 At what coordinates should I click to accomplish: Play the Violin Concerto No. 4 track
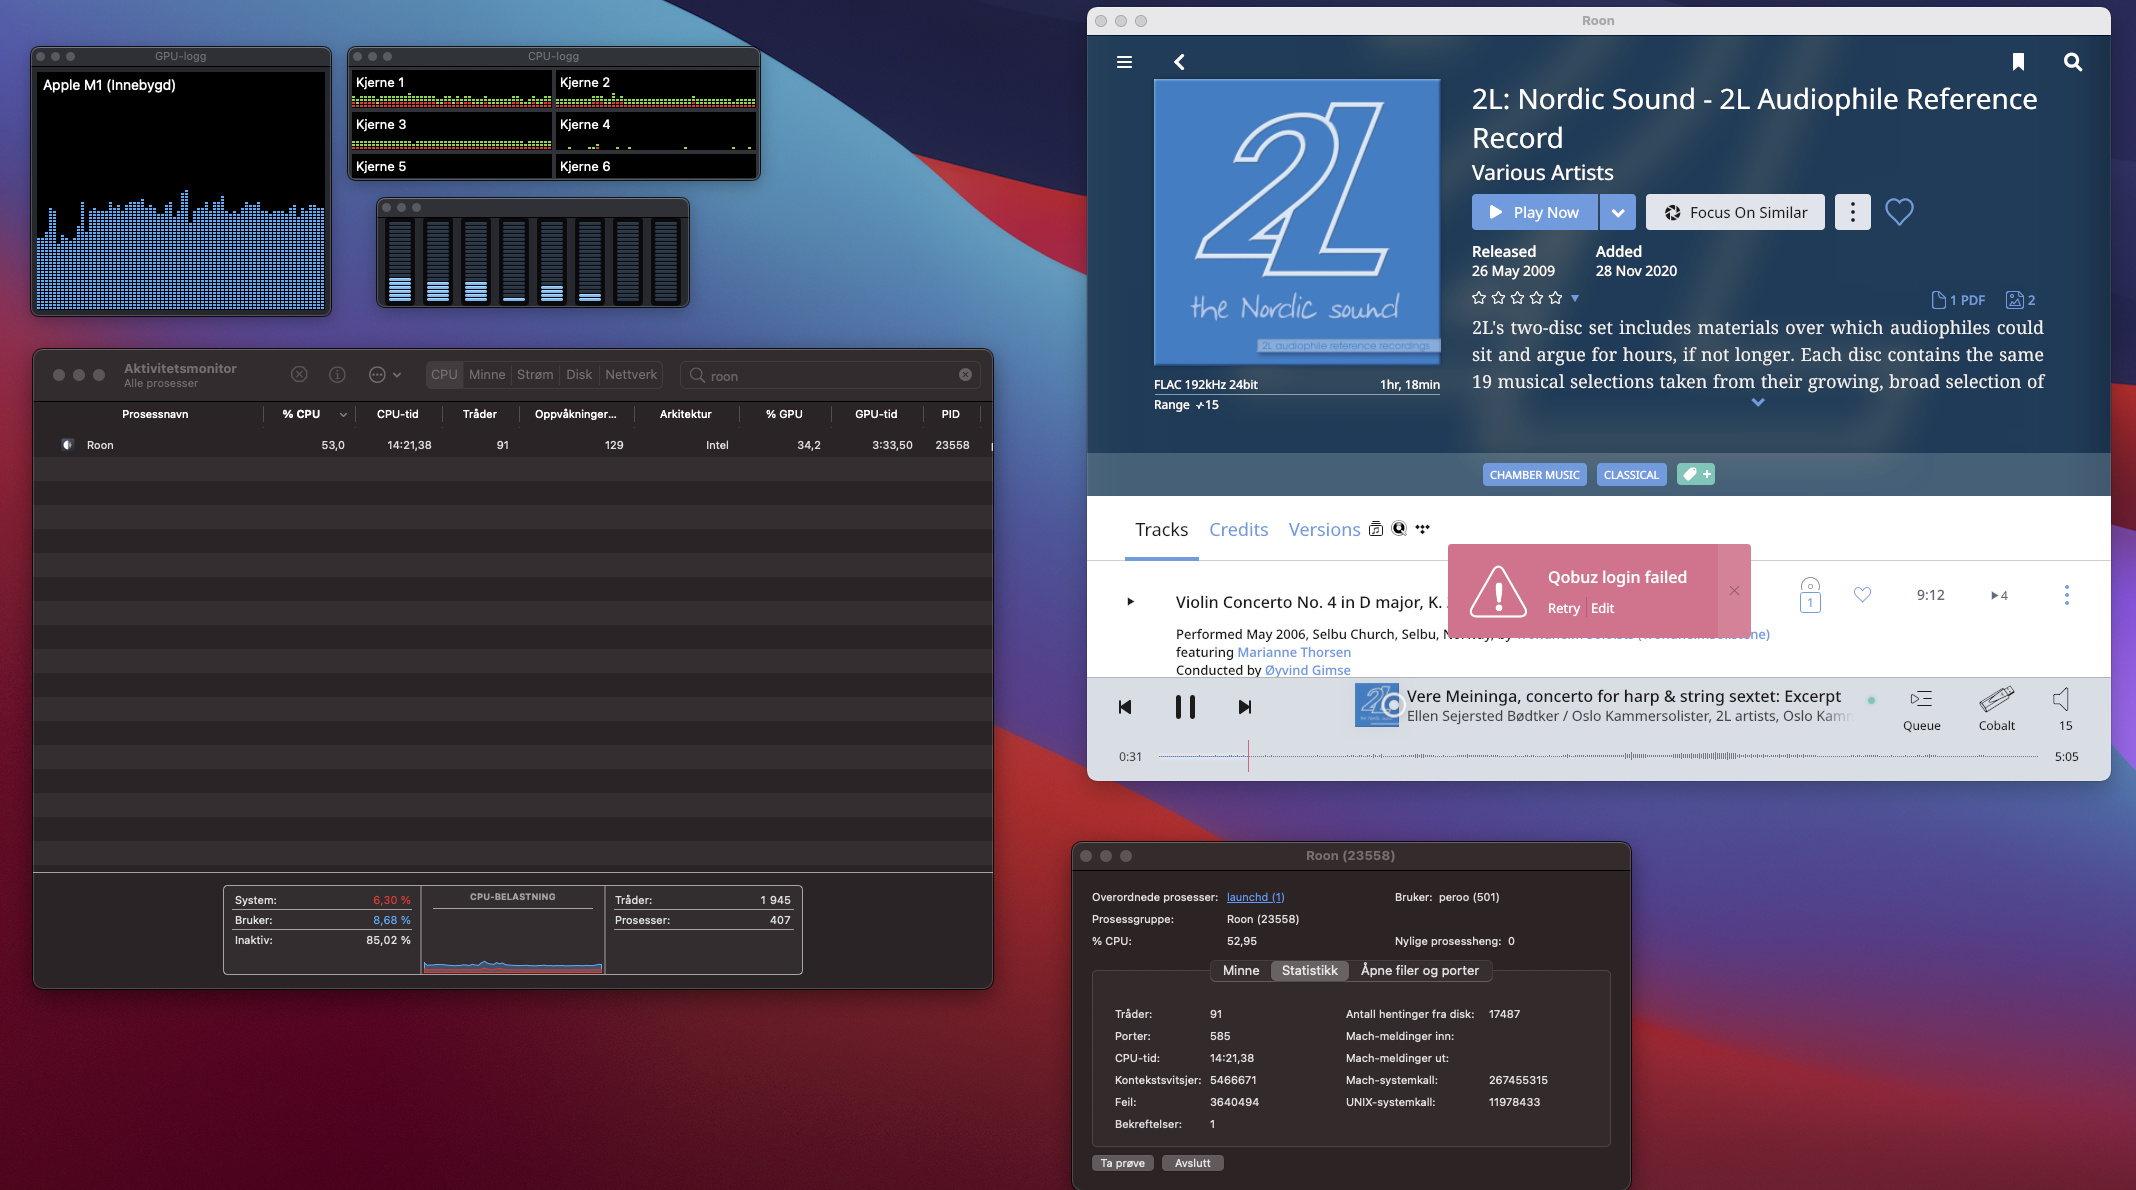click(x=1130, y=601)
